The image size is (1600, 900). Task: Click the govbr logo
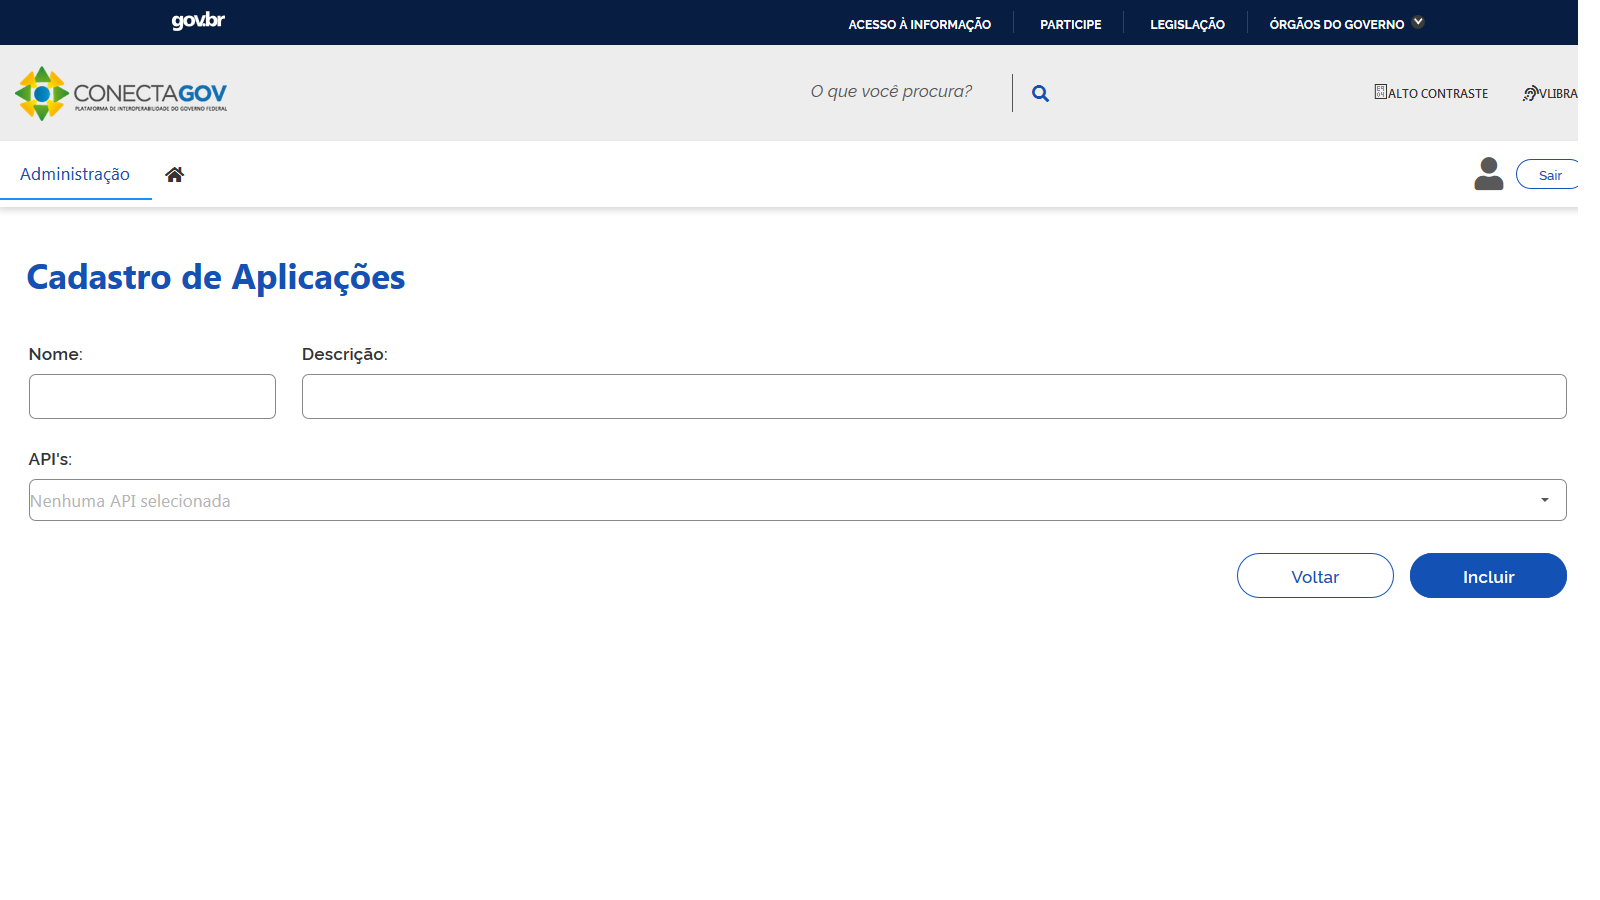[197, 21]
